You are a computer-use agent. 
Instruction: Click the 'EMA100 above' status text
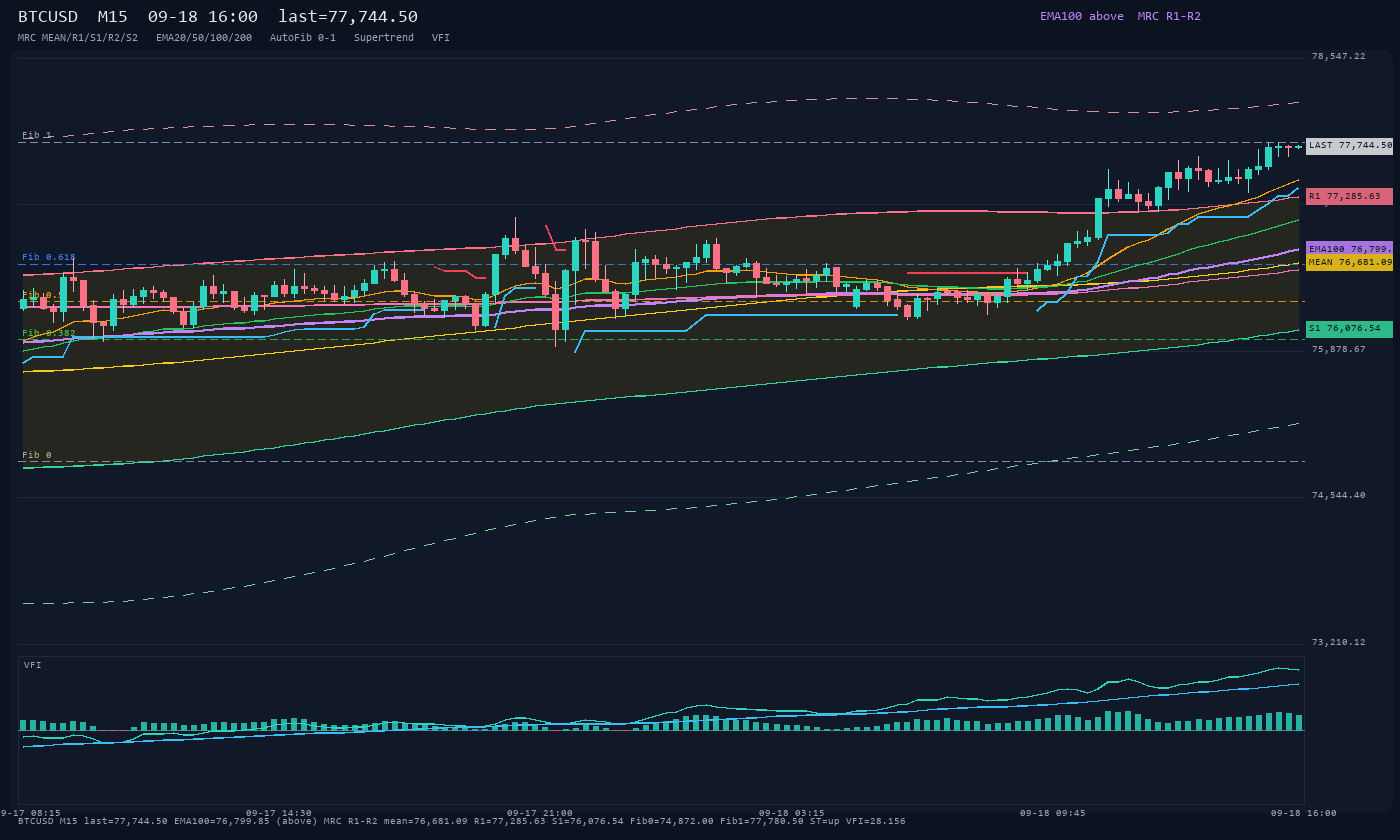click(x=1081, y=16)
